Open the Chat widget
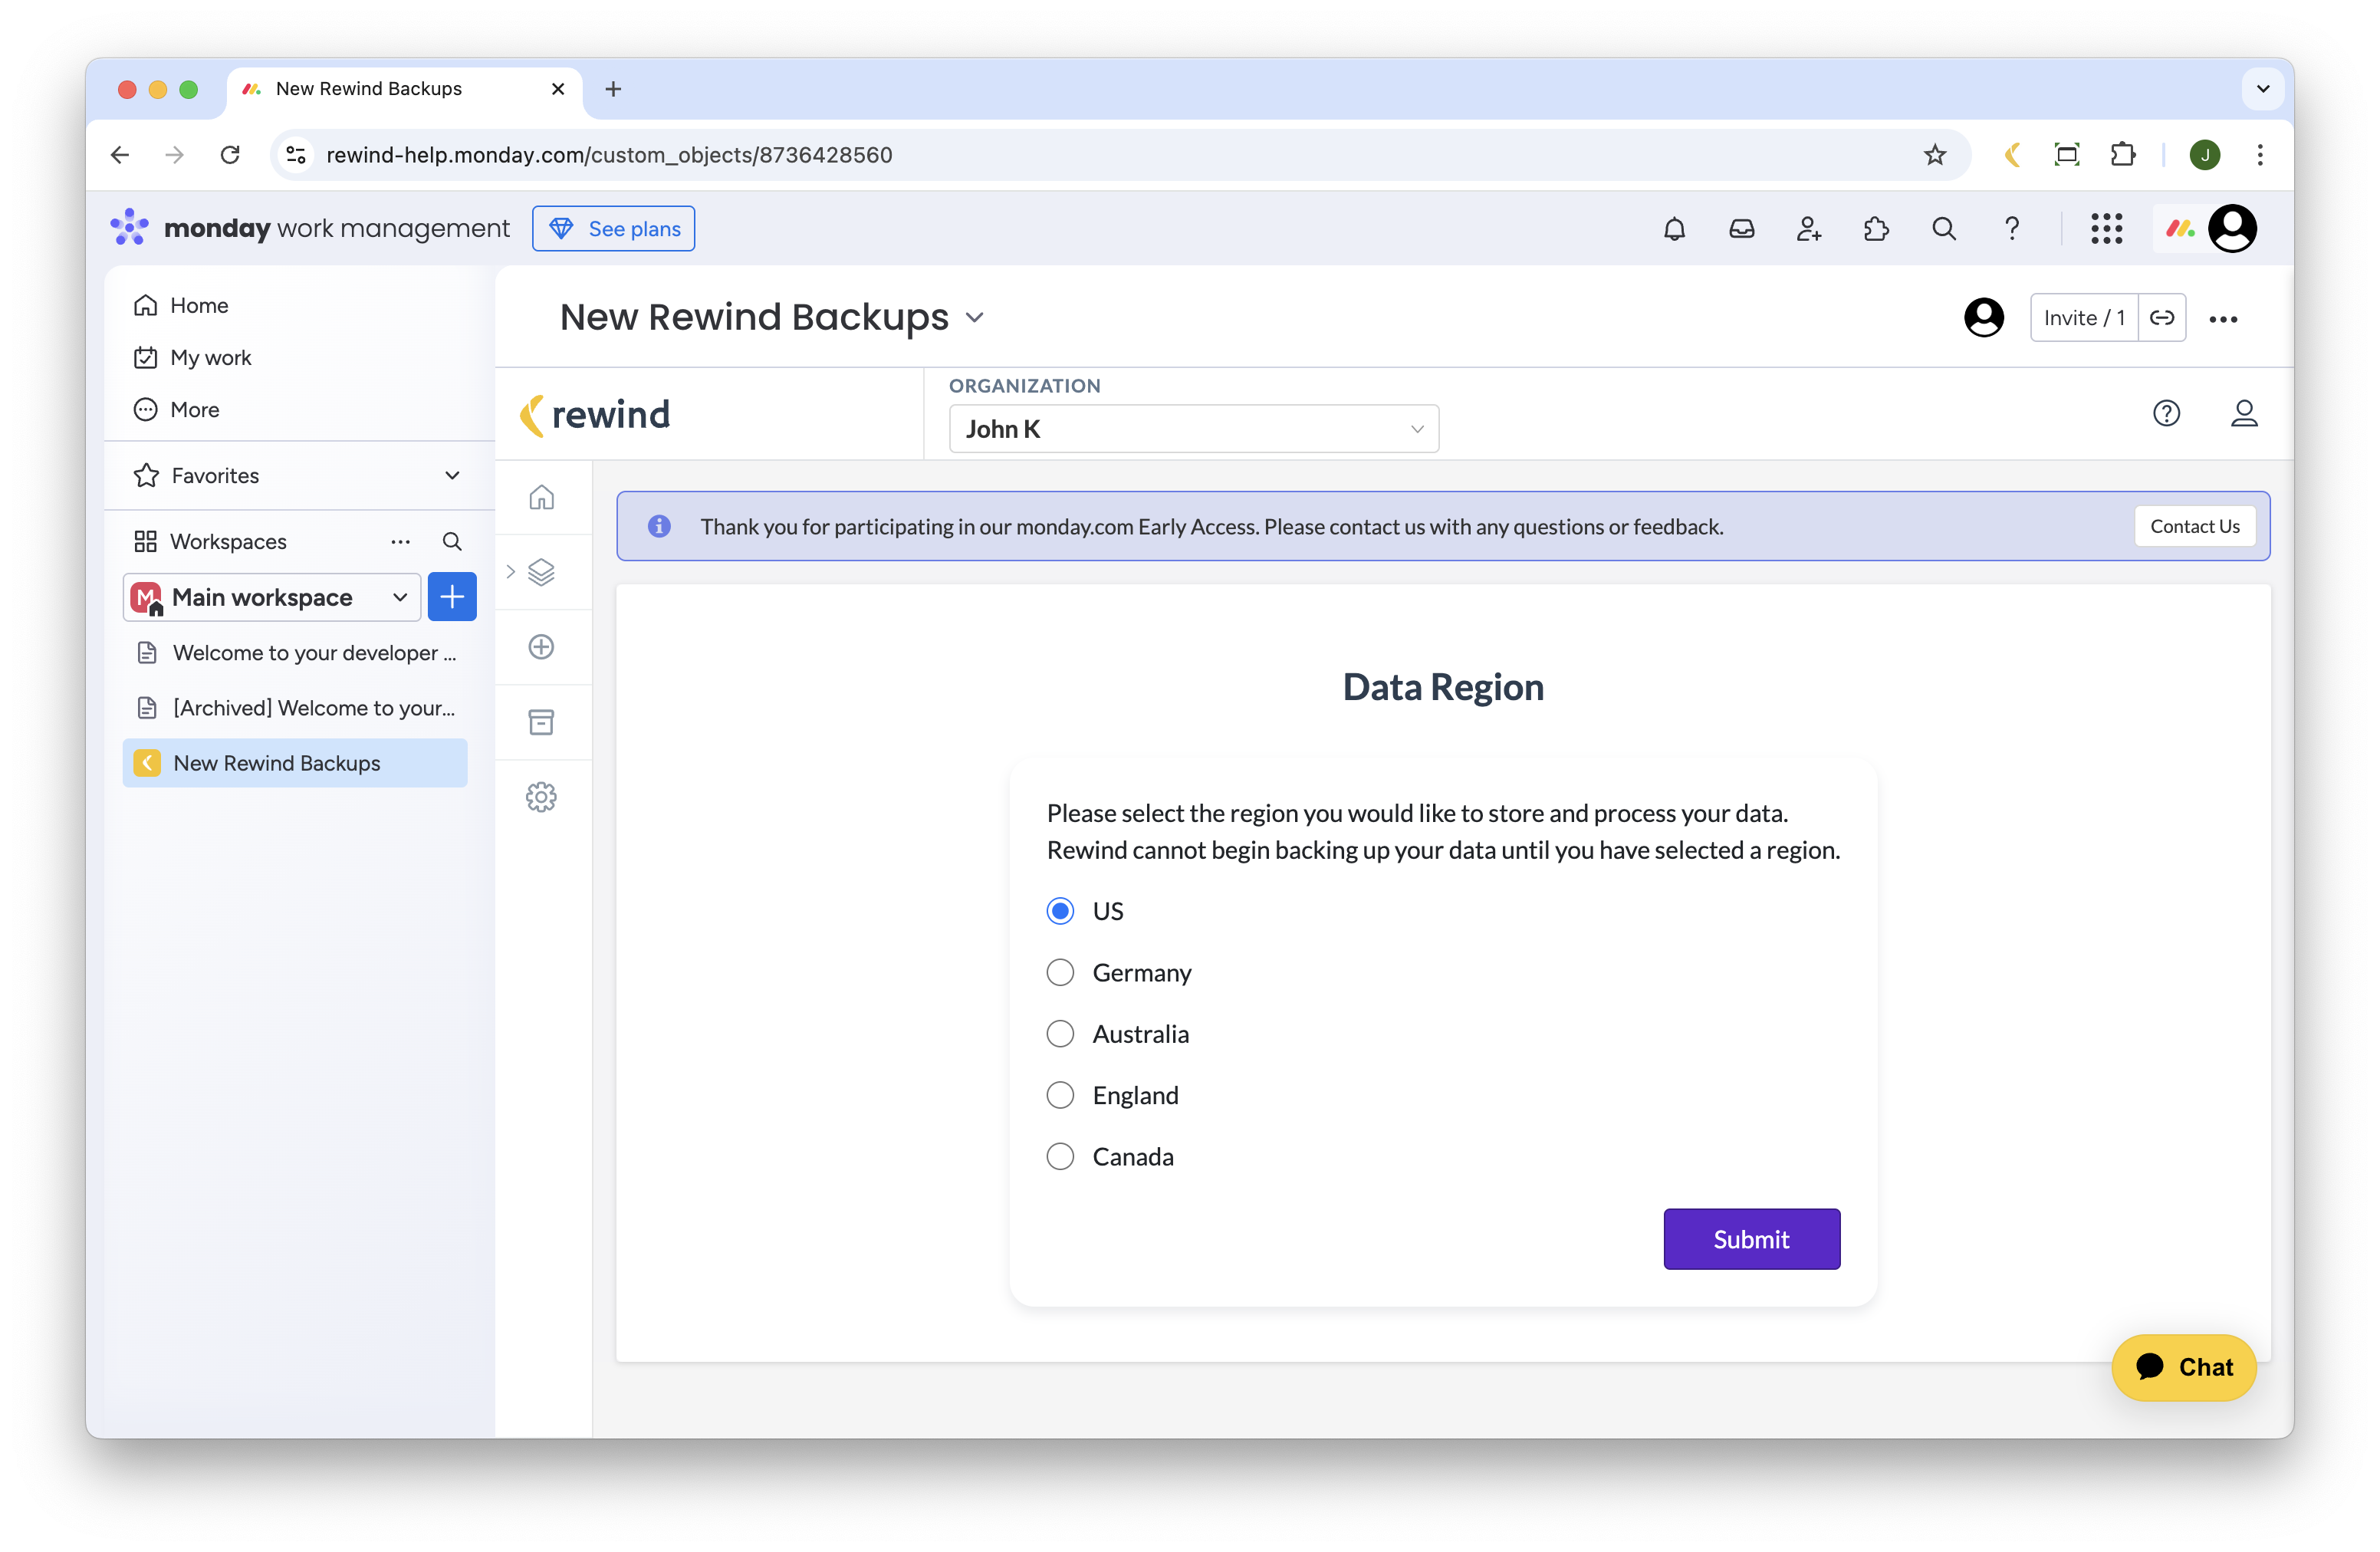 pos(2184,1367)
